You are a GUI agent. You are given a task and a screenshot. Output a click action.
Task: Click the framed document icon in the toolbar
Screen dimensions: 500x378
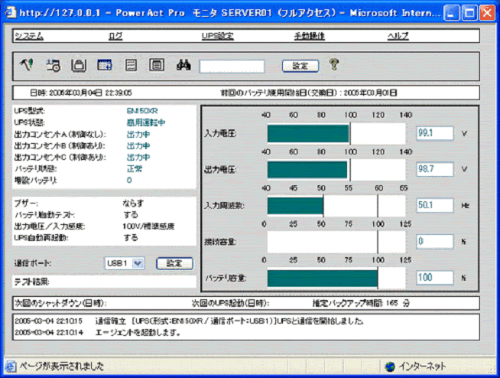pos(156,65)
